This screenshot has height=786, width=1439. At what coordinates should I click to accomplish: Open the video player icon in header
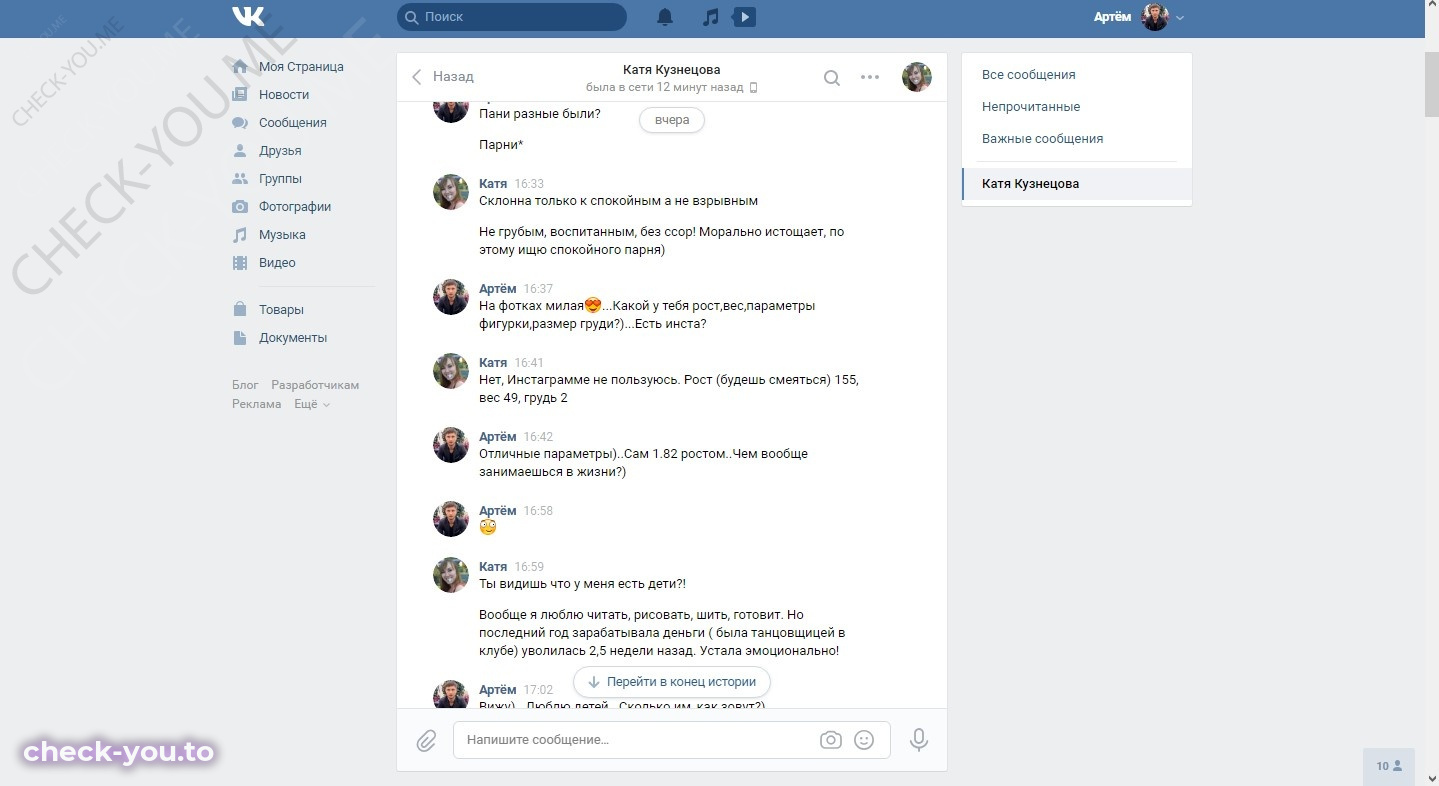click(x=743, y=17)
